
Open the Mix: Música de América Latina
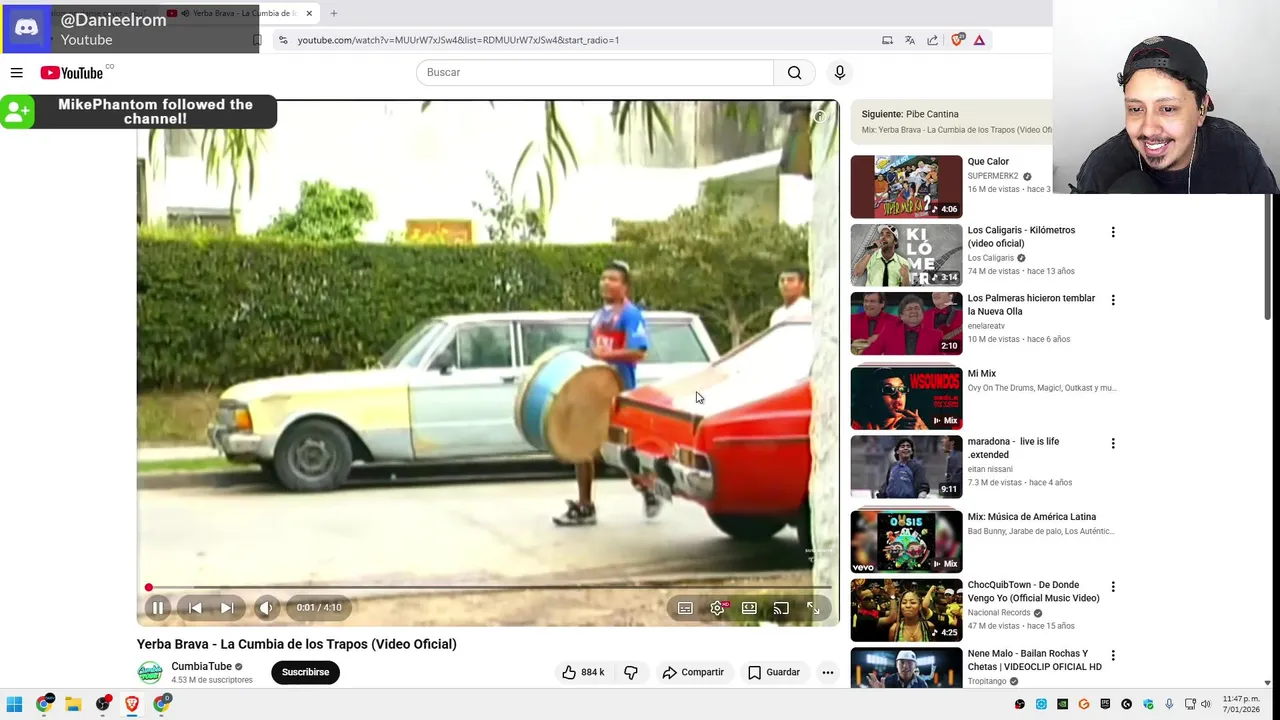[x=1031, y=517]
